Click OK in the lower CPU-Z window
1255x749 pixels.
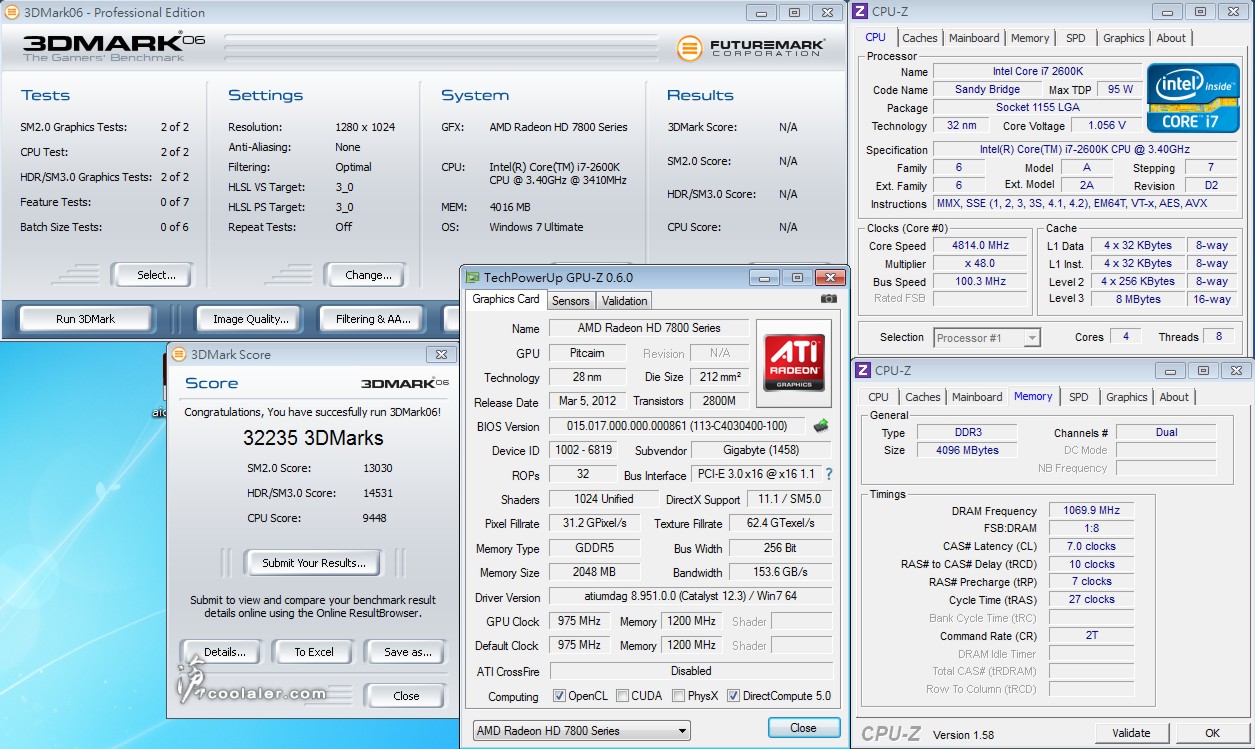tap(1212, 733)
